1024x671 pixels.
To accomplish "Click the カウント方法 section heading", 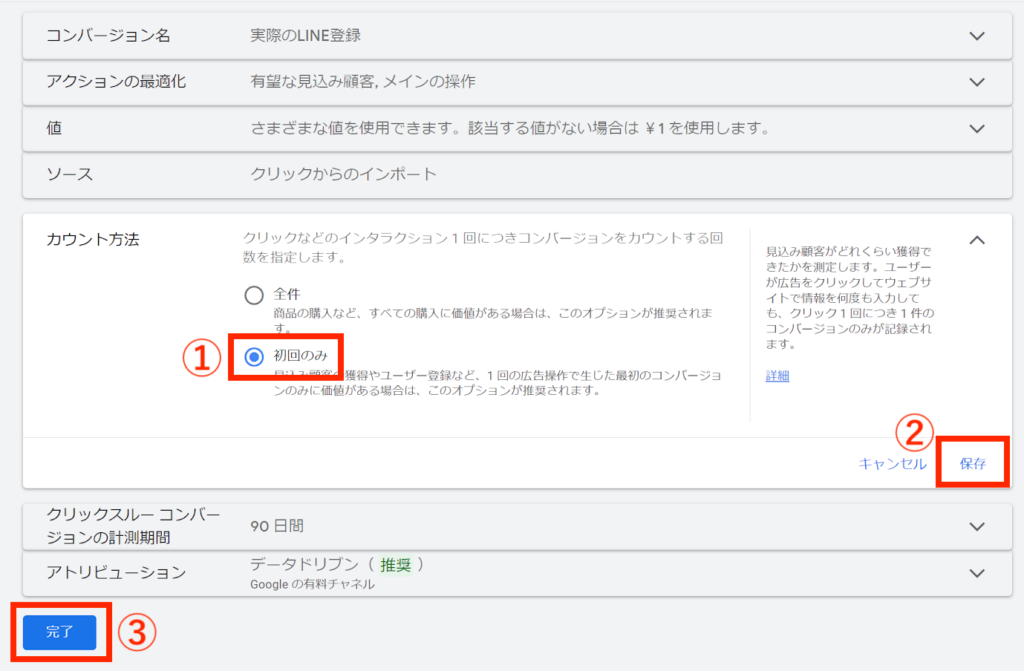I will 93,240.
